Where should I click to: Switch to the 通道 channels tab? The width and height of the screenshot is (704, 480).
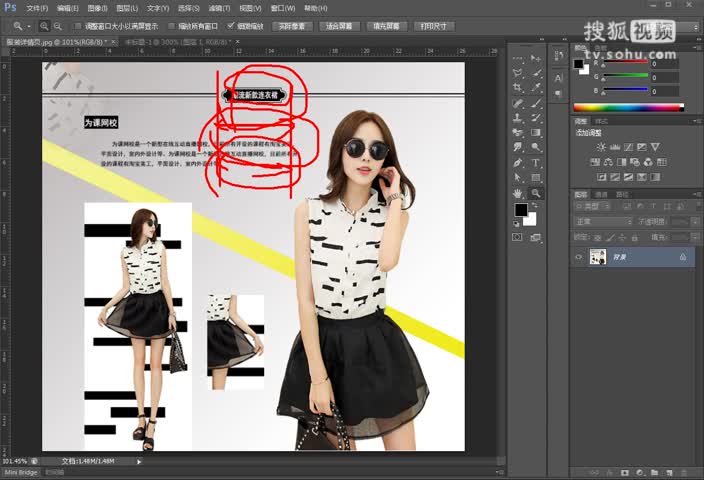pyautogui.click(x=601, y=194)
